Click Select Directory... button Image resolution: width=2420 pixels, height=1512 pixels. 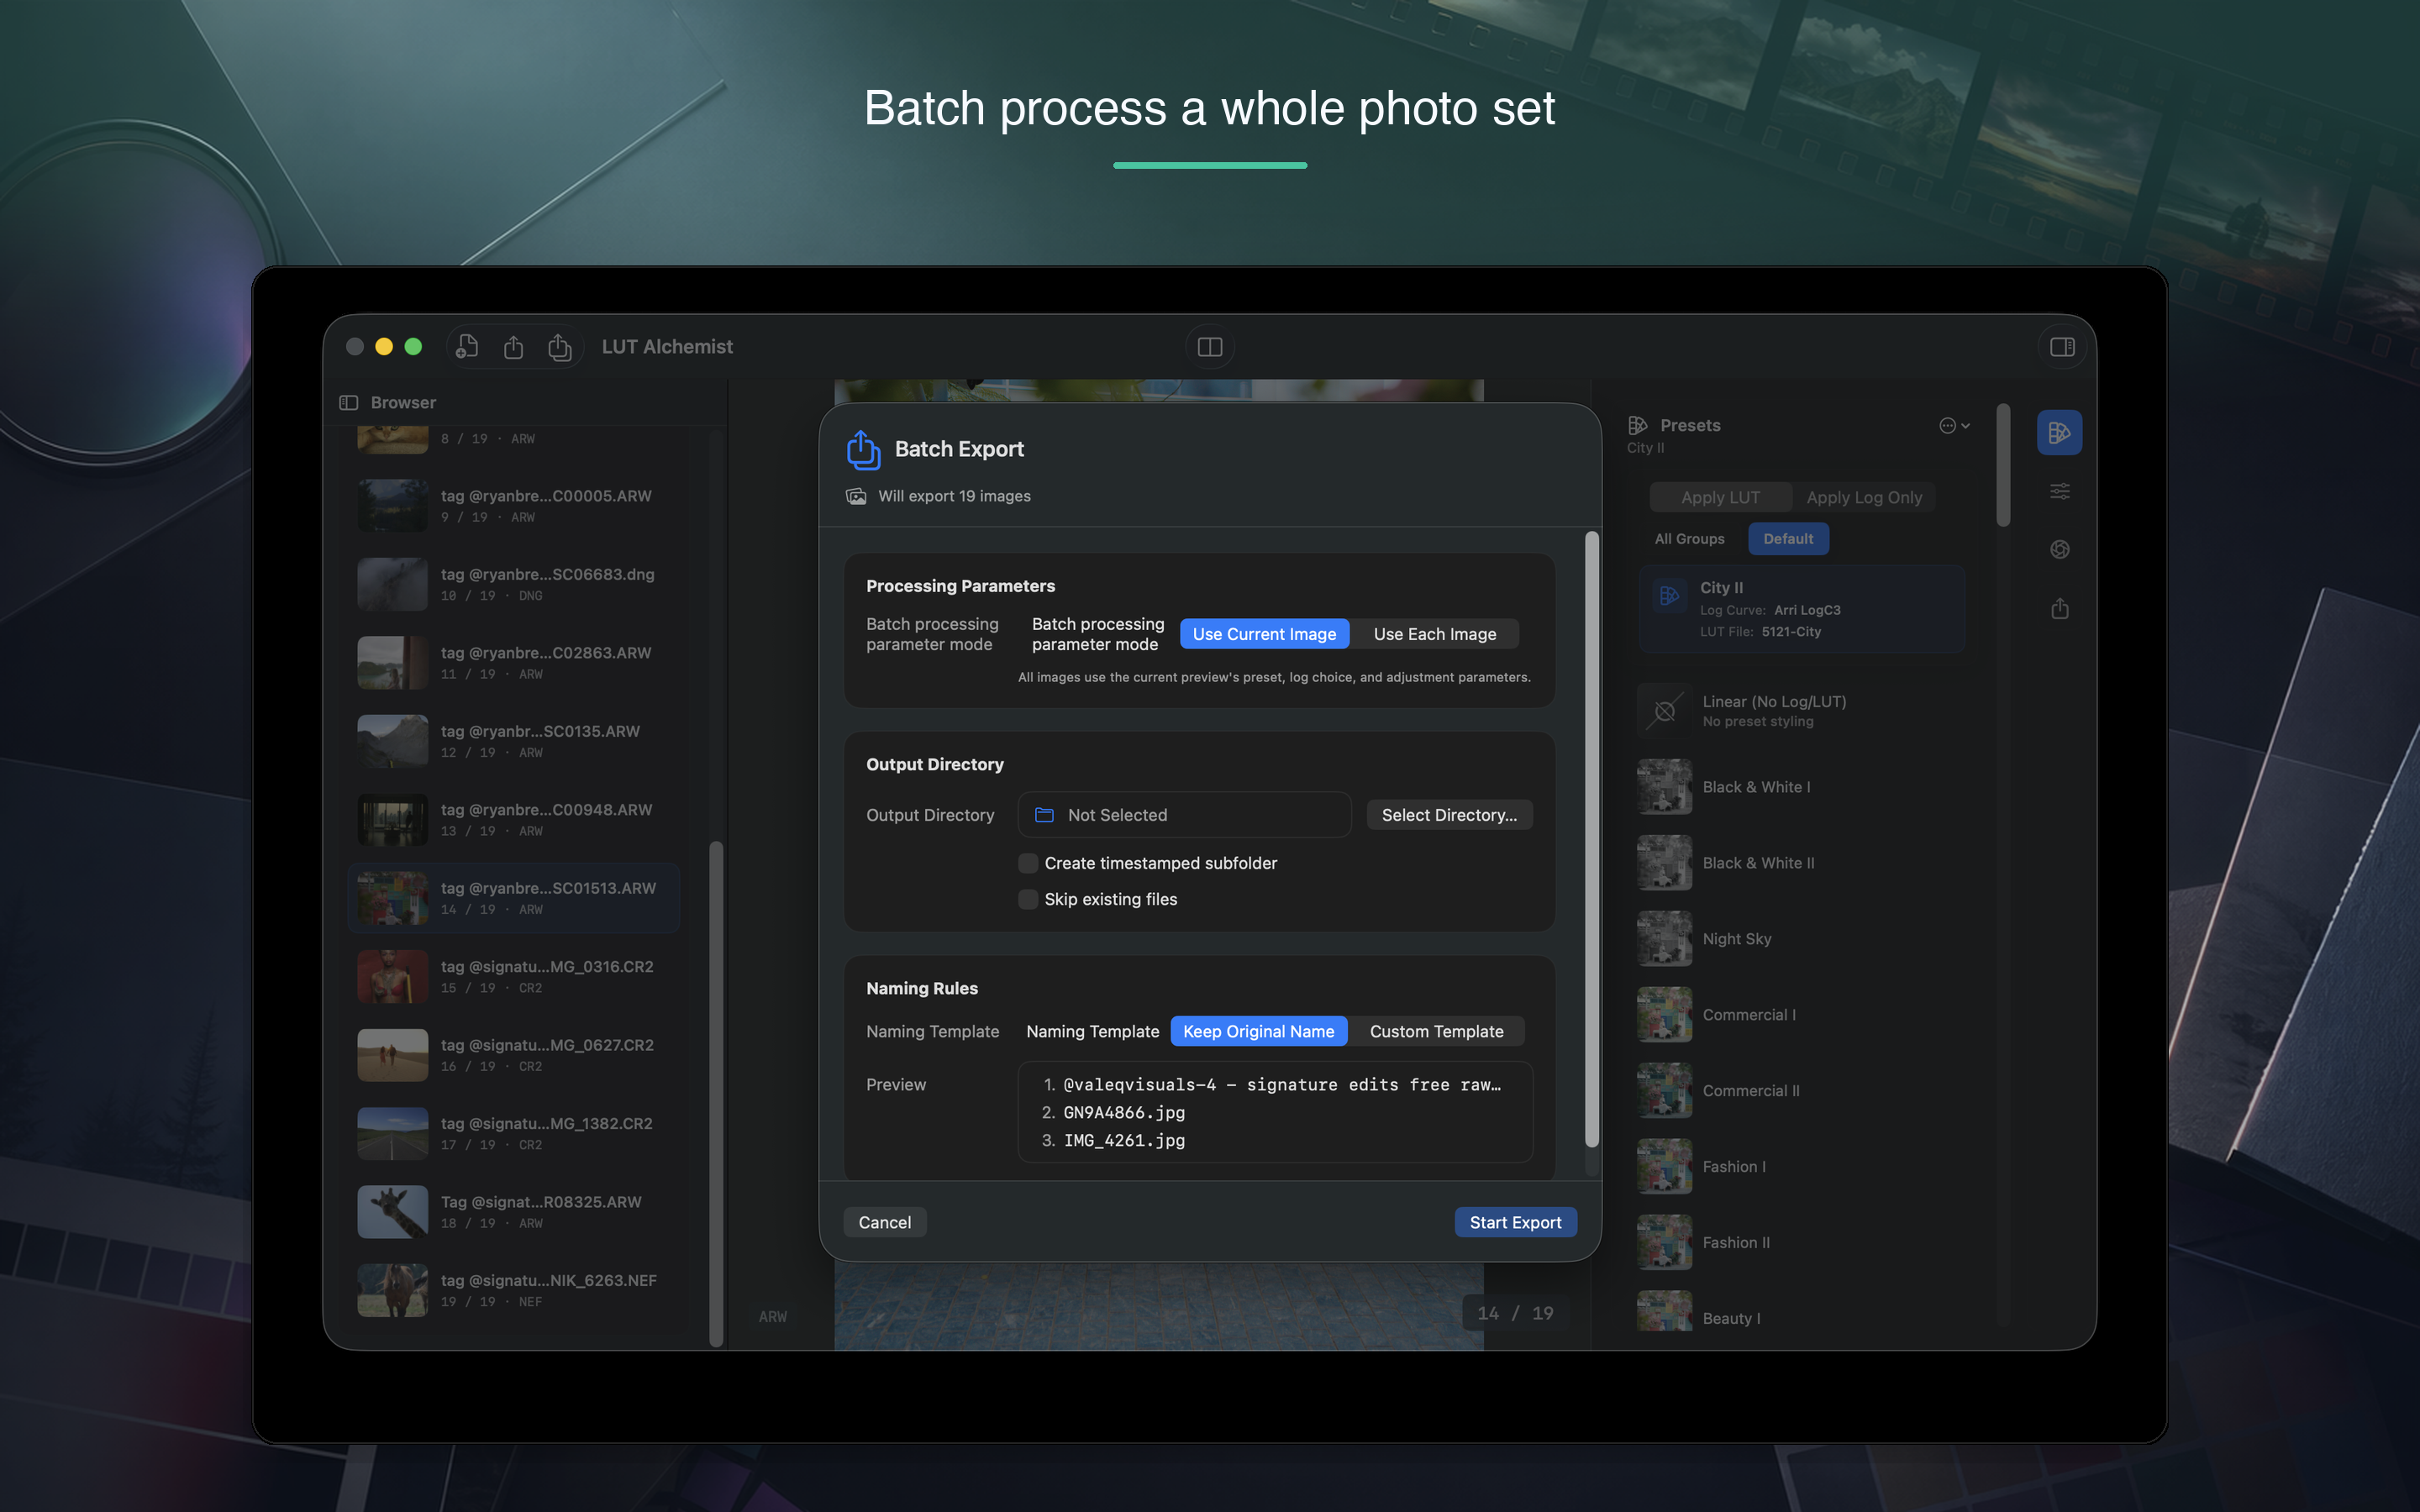[x=1449, y=815]
